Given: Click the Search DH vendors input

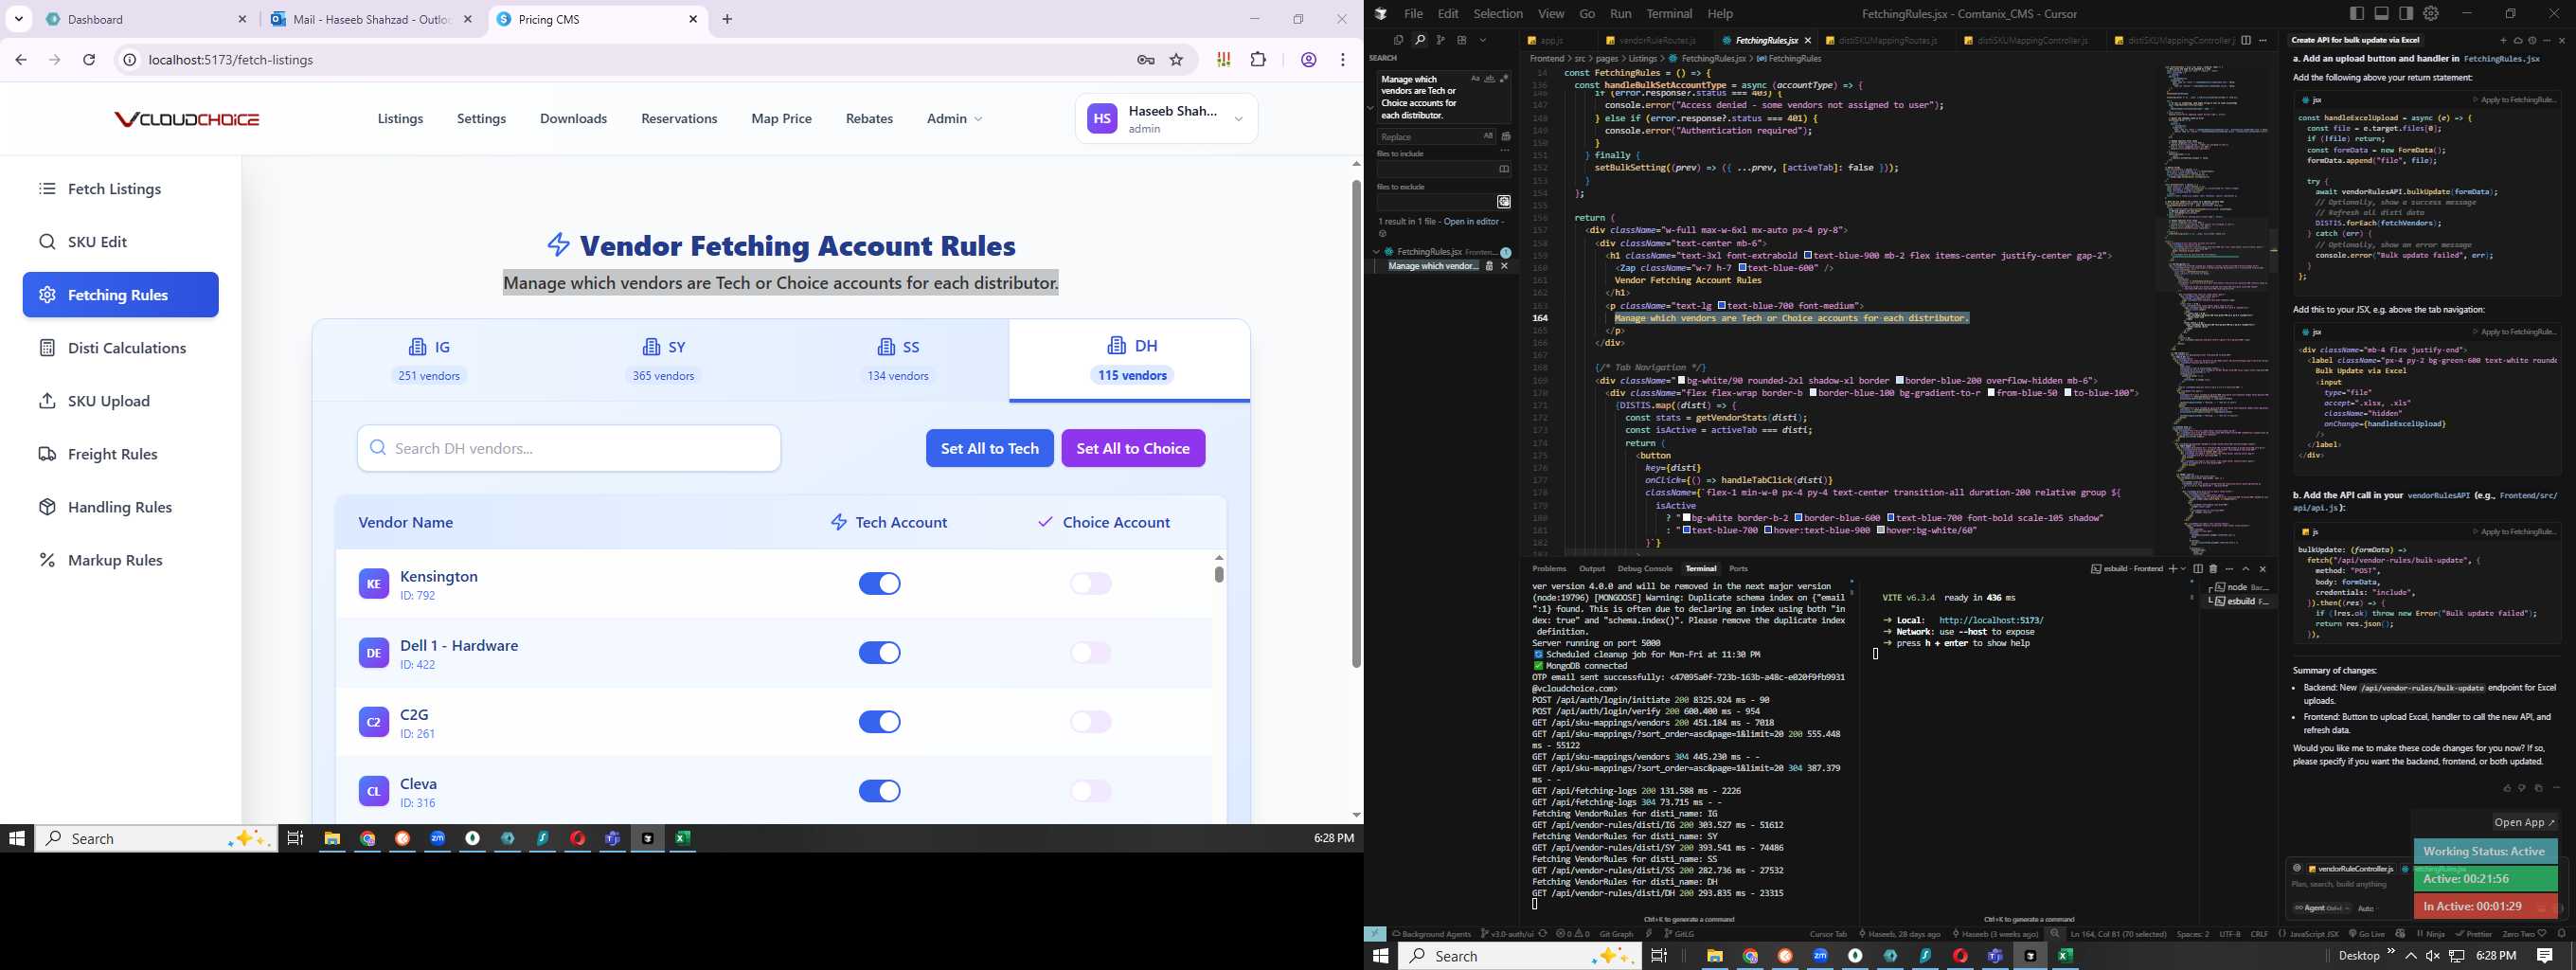Looking at the screenshot, I should (569, 448).
